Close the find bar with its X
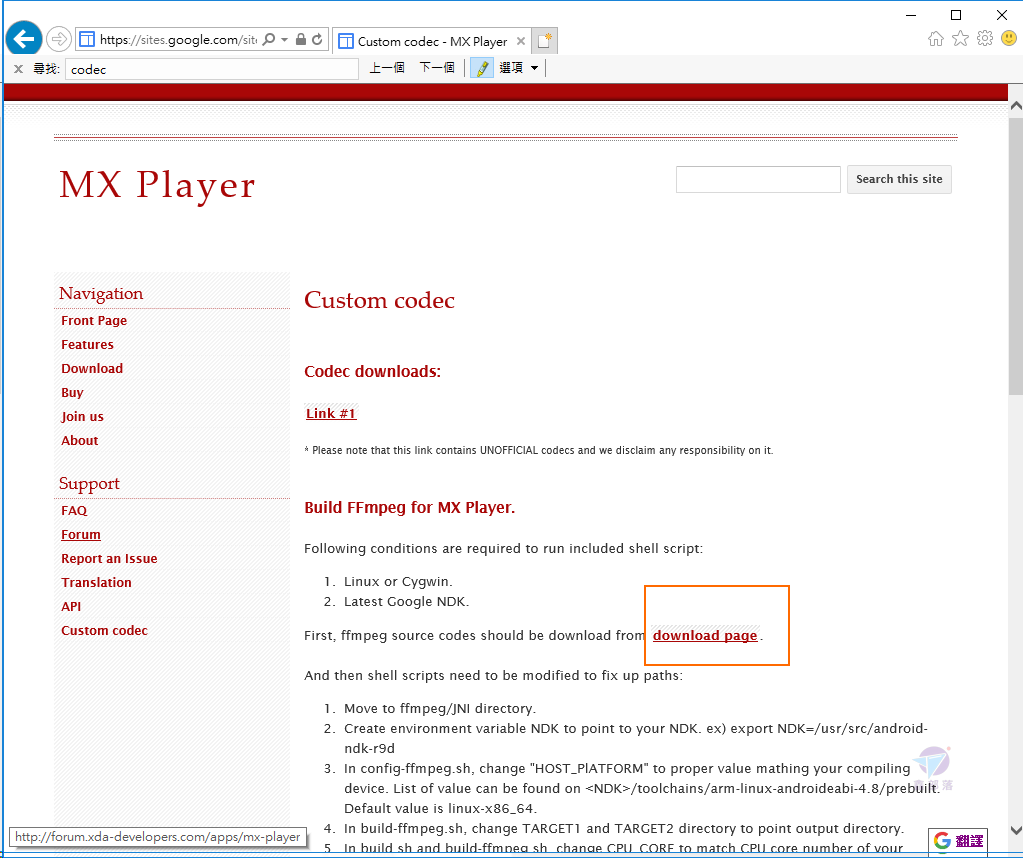 (18, 69)
